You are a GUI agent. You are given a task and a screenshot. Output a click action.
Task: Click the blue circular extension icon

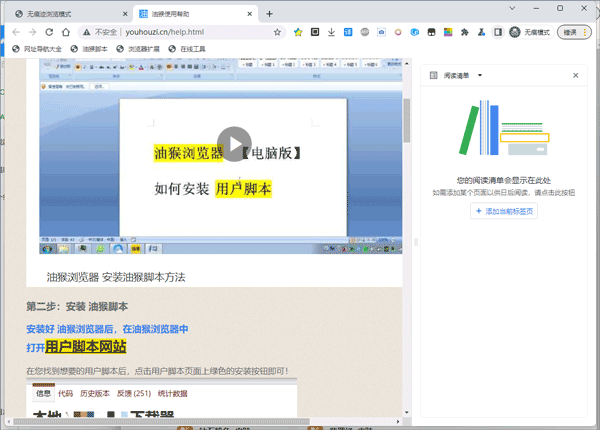point(415,32)
